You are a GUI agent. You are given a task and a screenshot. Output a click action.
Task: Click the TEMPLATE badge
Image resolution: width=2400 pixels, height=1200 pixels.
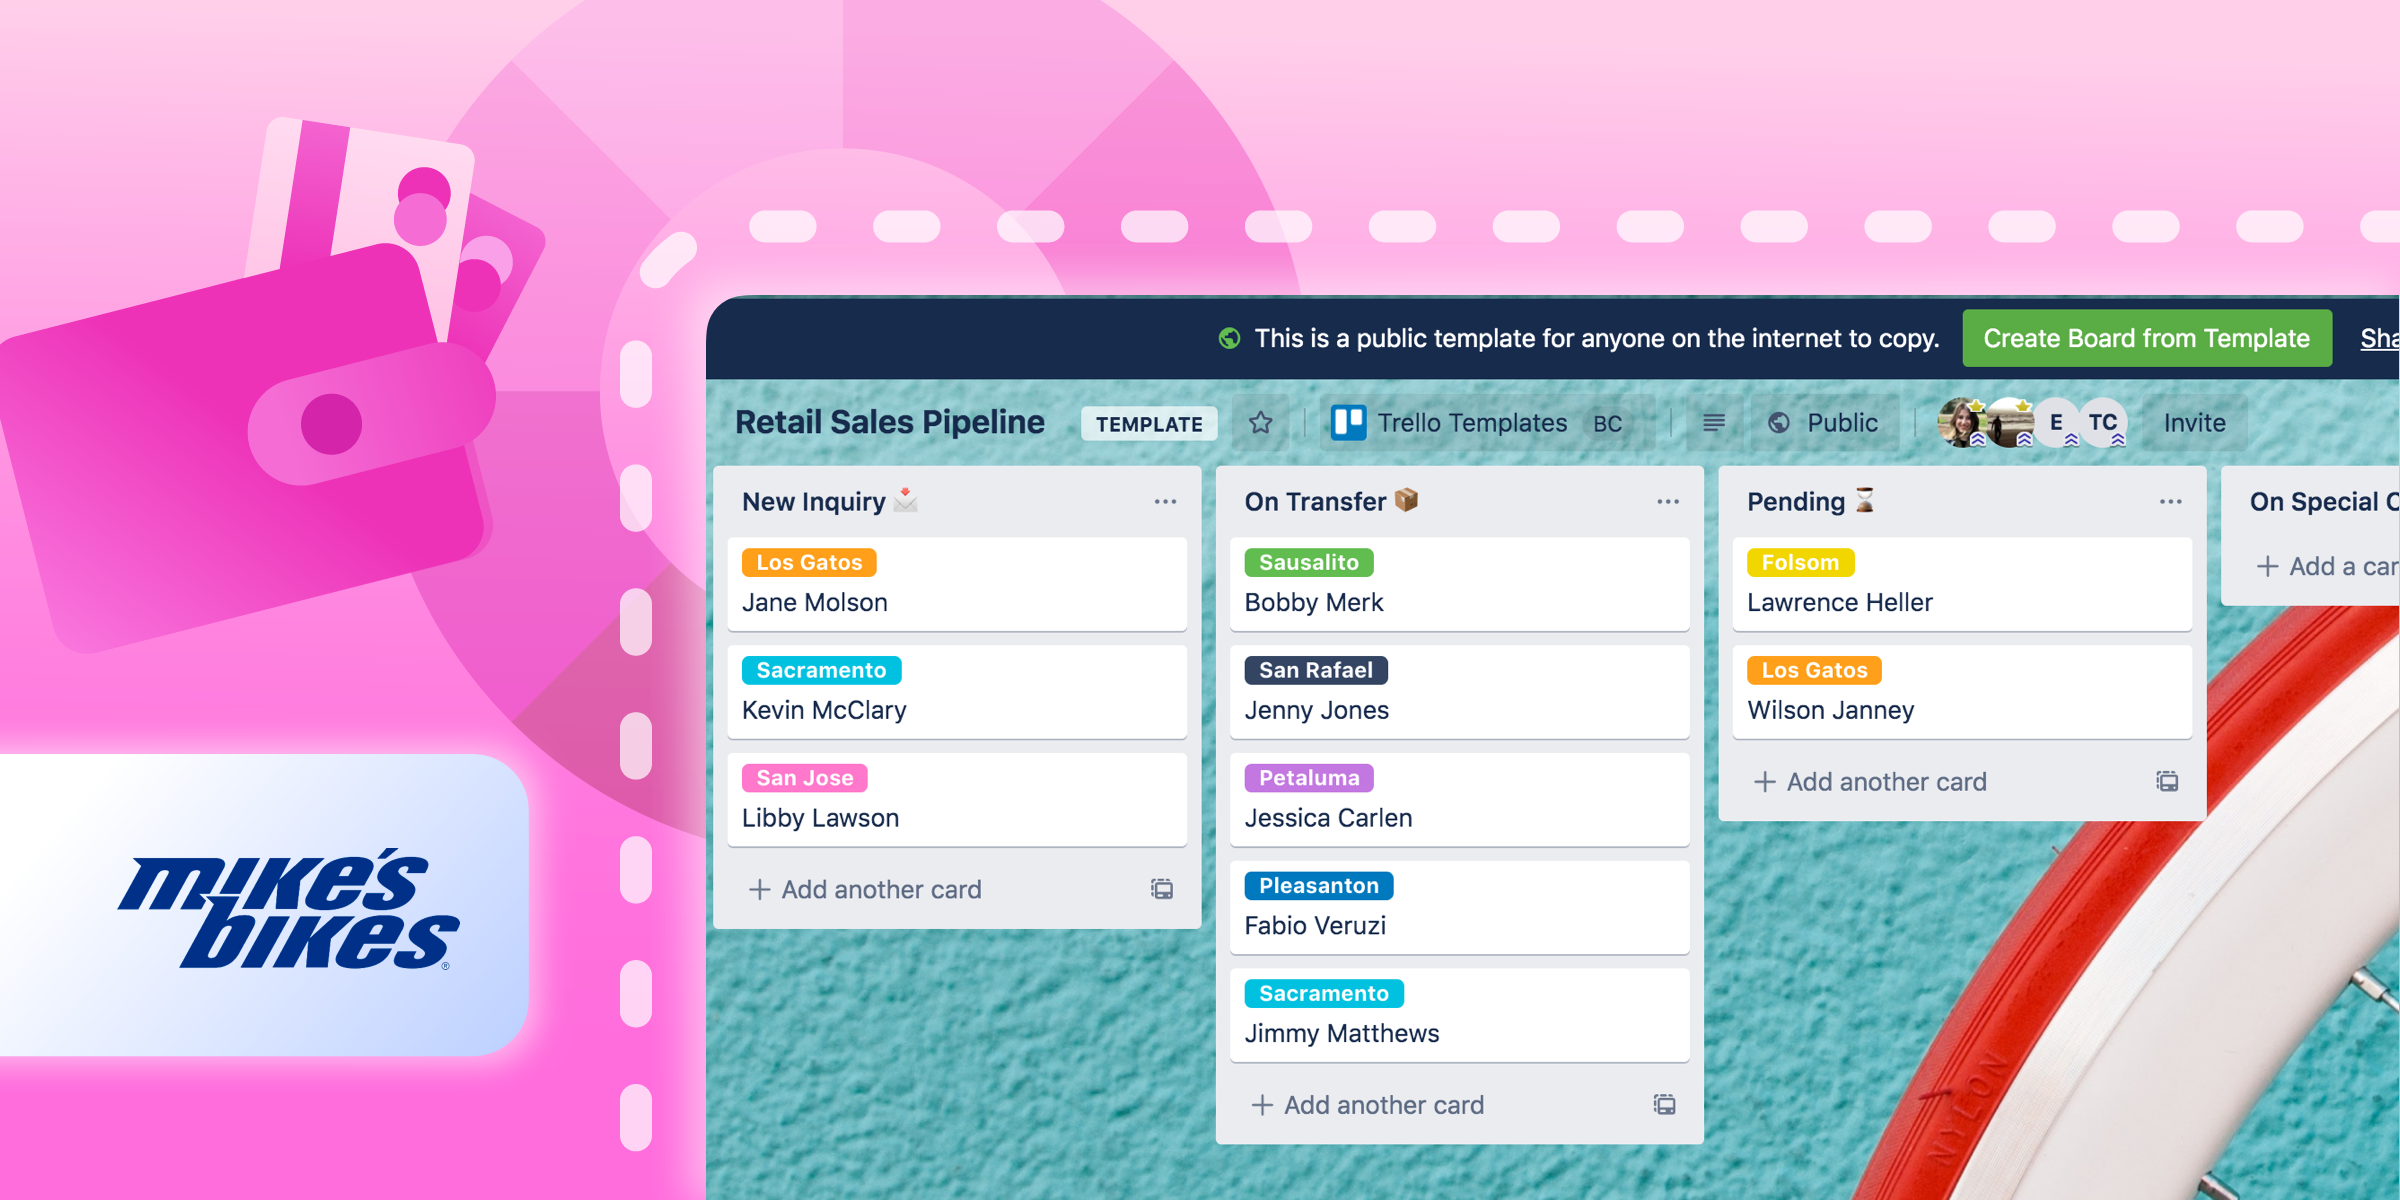coord(1149,424)
